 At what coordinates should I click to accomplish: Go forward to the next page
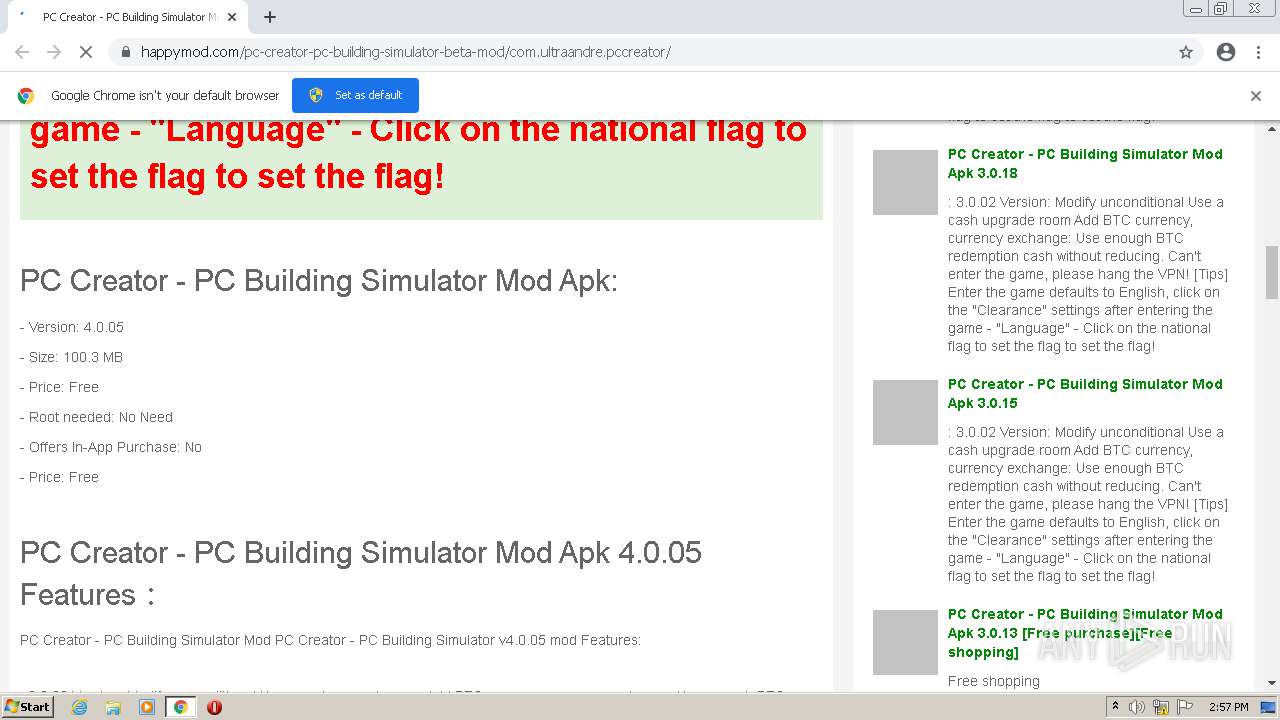54,52
